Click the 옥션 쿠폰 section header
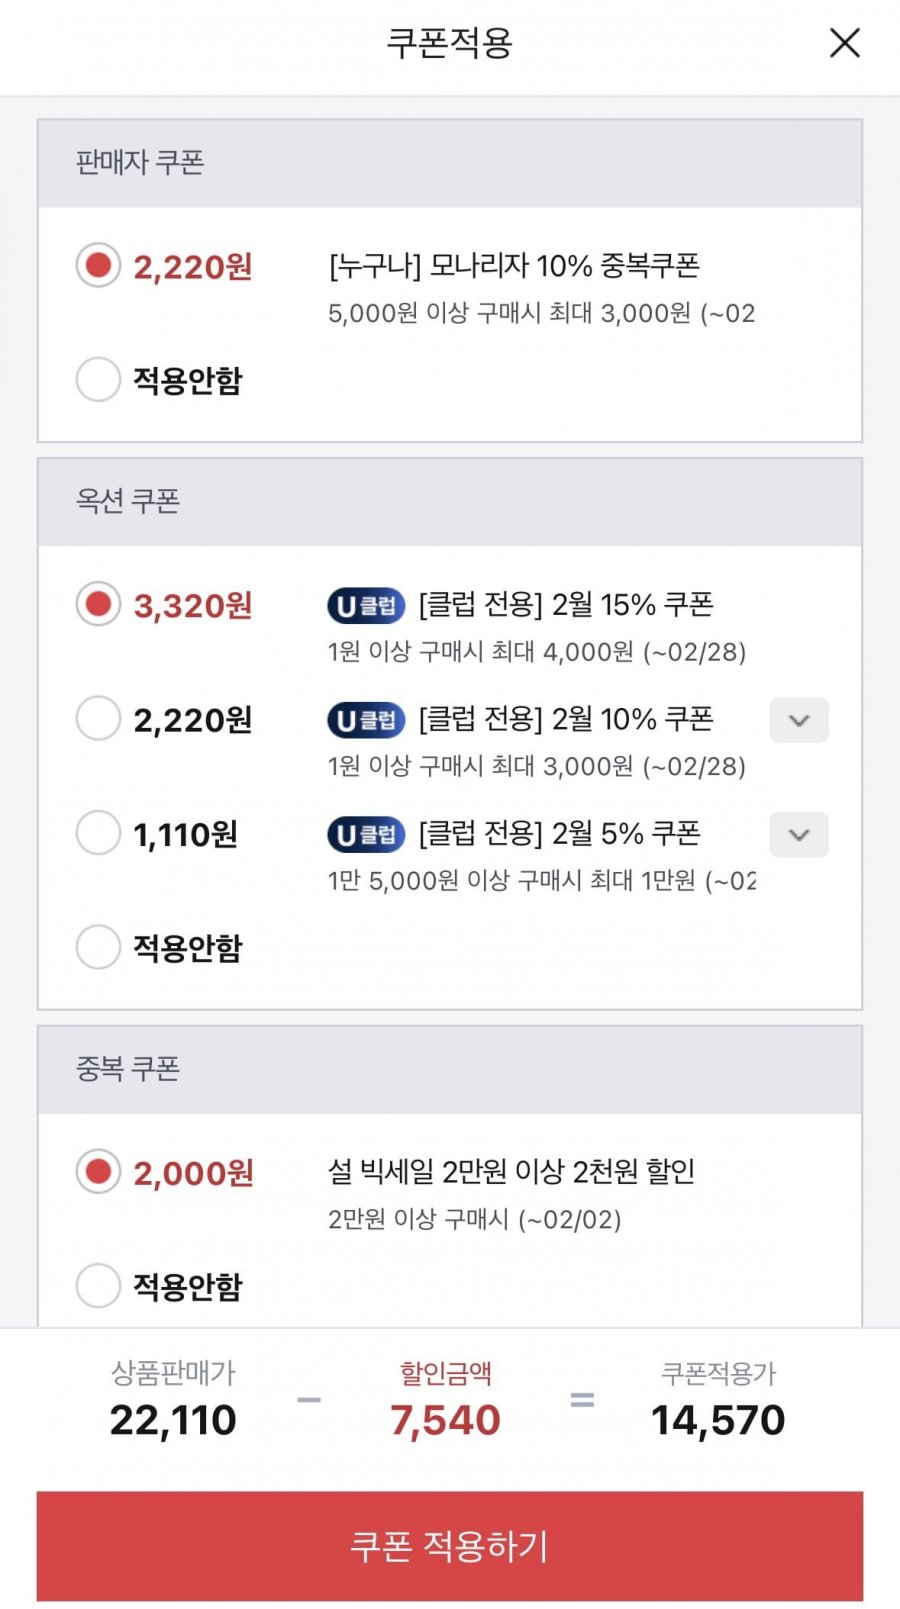This screenshot has width=900, height=1609. point(128,501)
